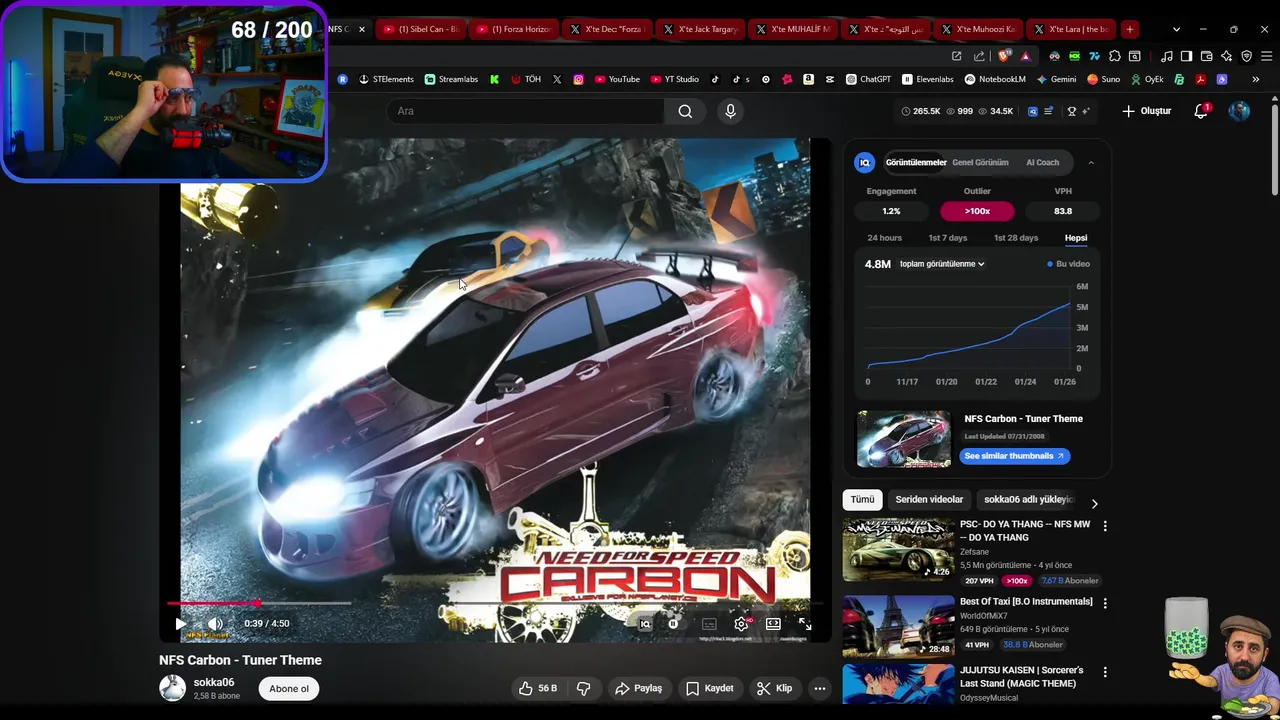Subscribe with Abone ol button
Screen dimensions: 1280x720
(x=289, y=688)
